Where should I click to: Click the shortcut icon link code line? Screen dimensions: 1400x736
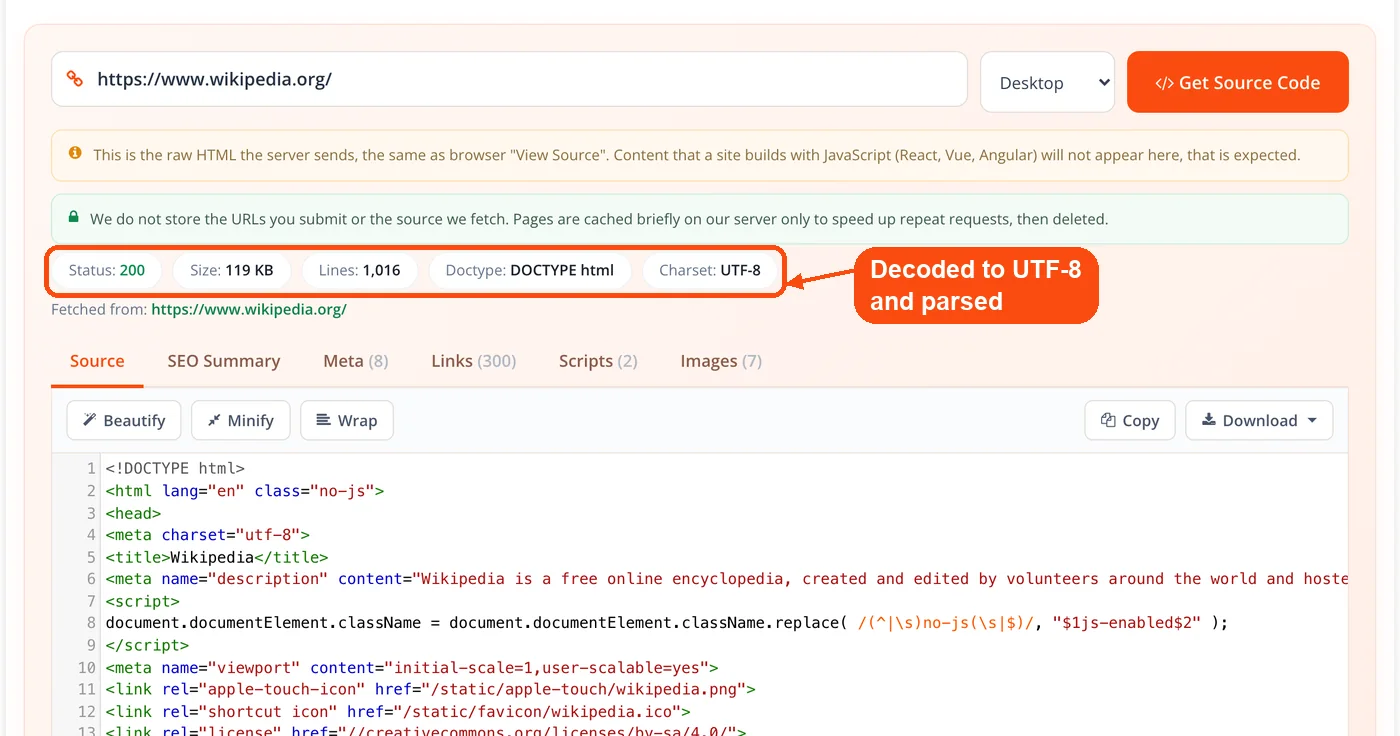[398, 712]
